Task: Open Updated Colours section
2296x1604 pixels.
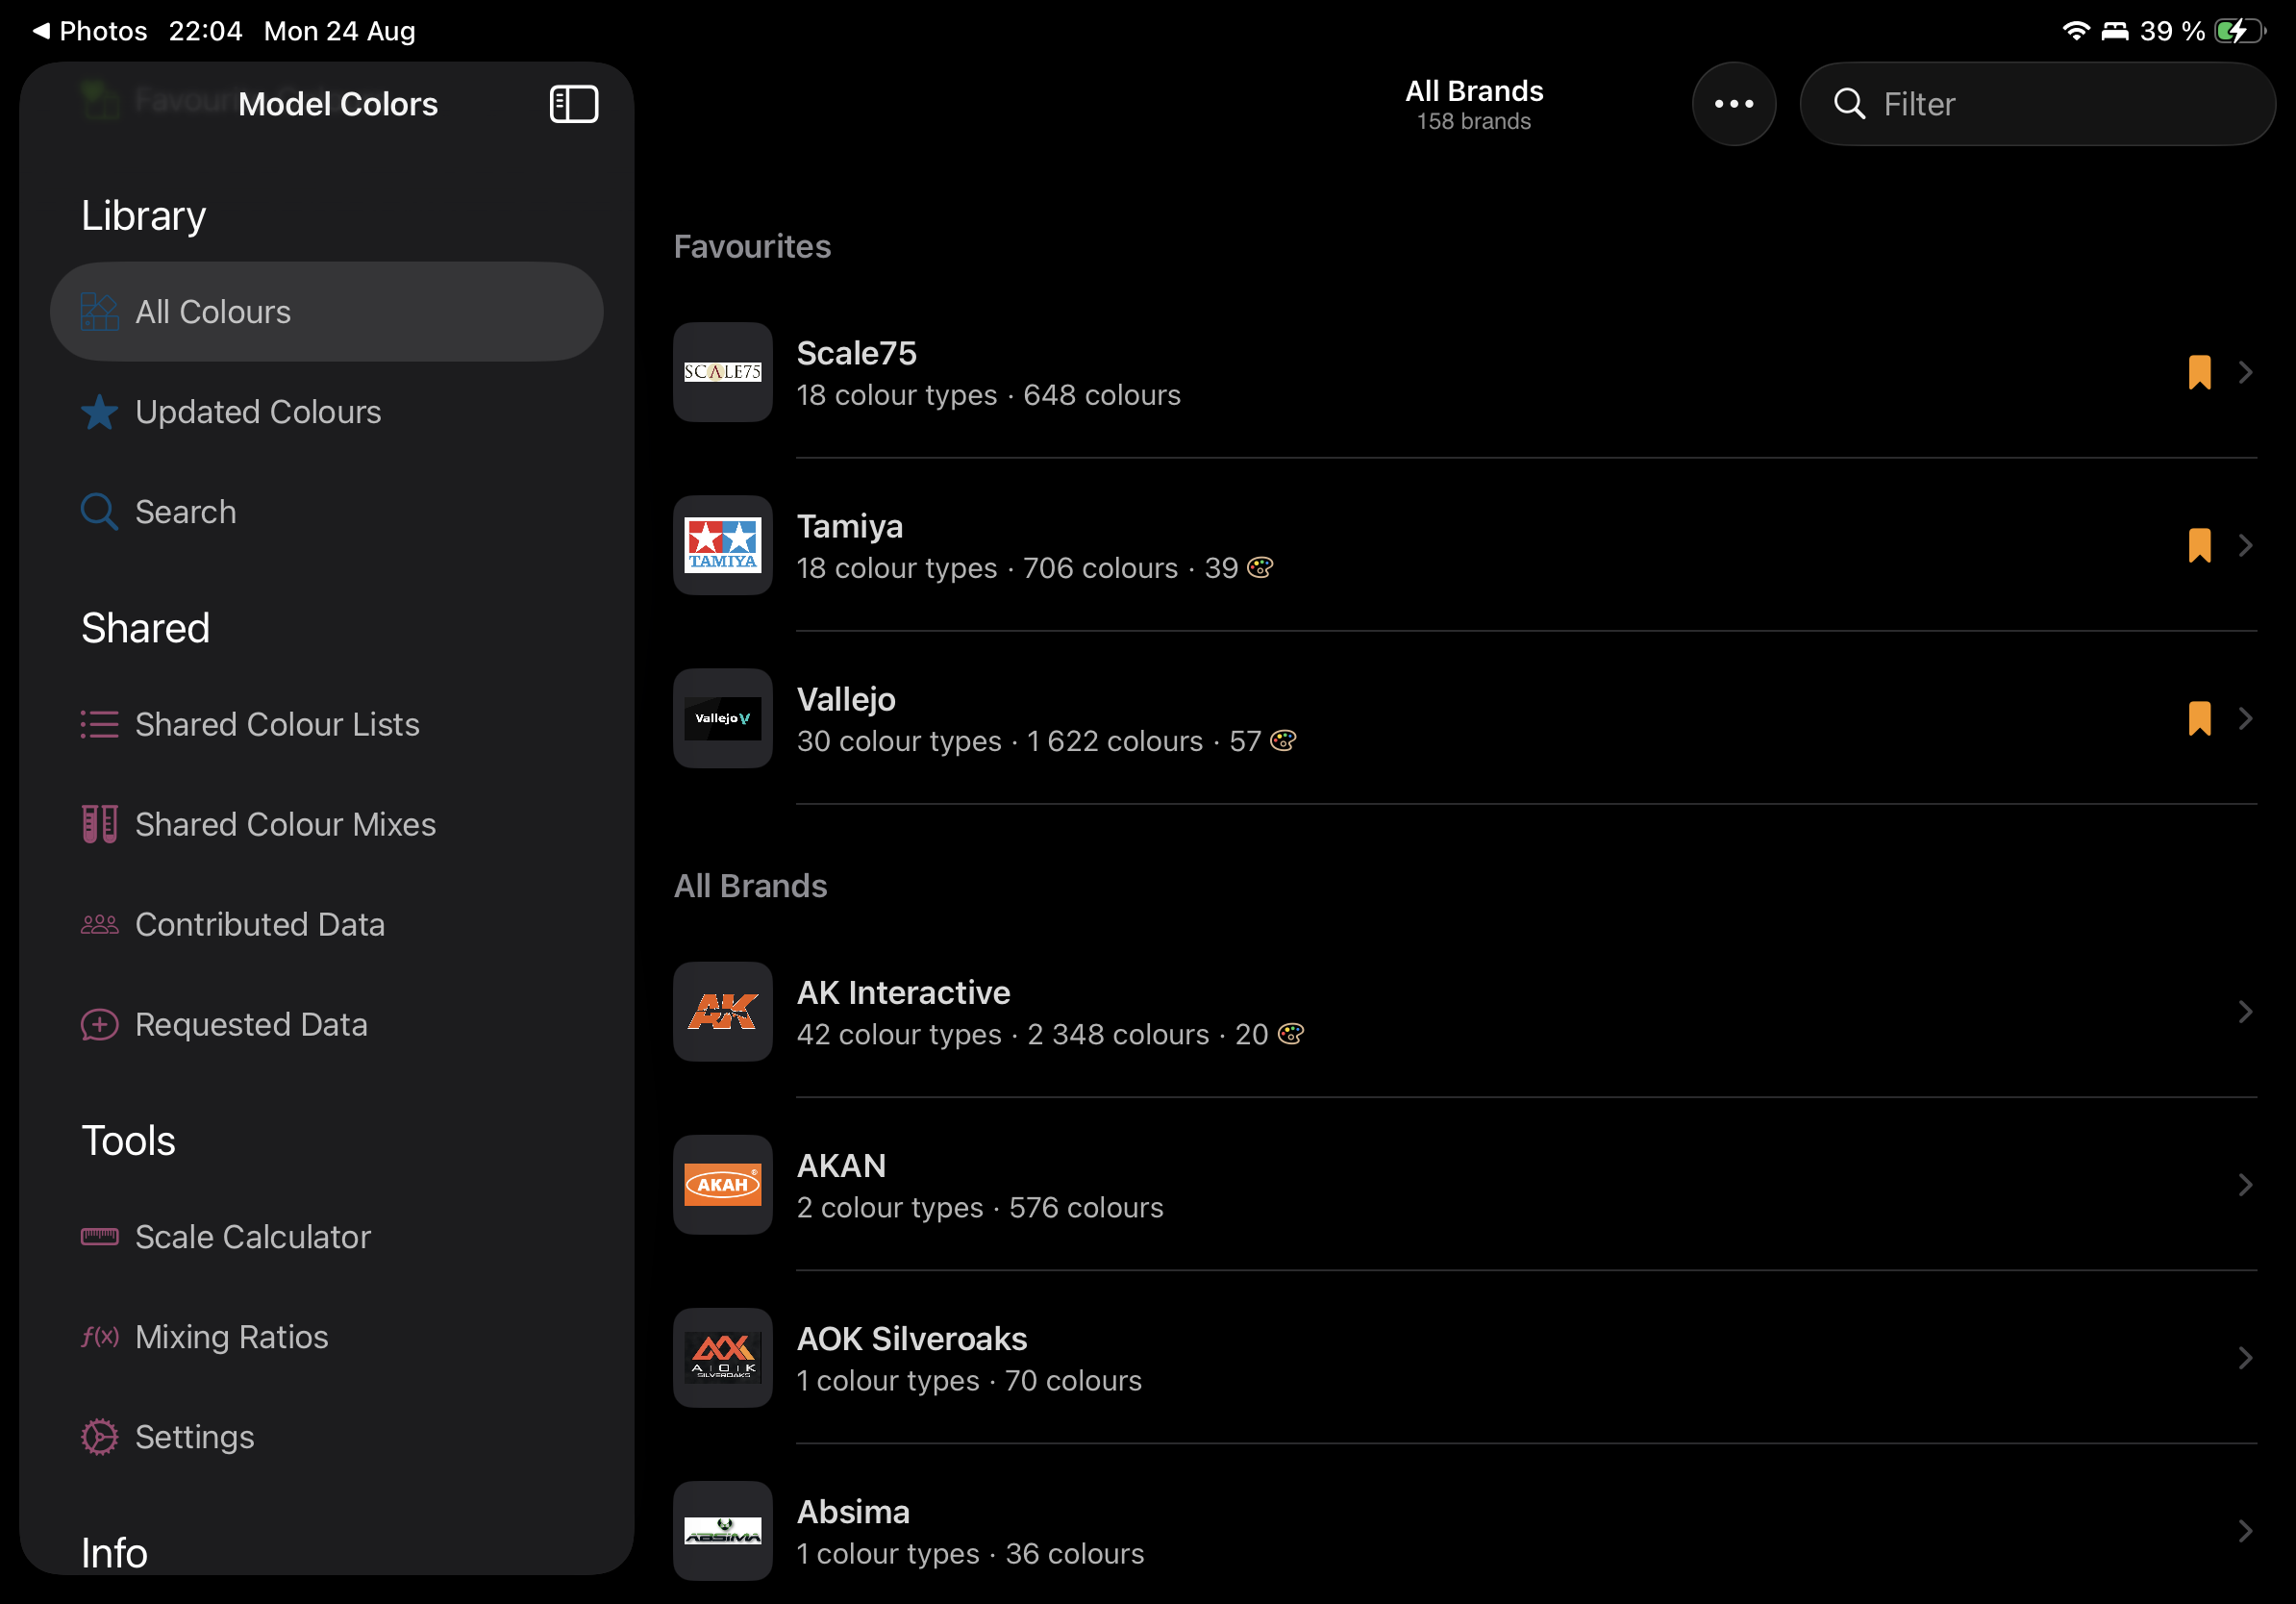Action: pos(327,412)
